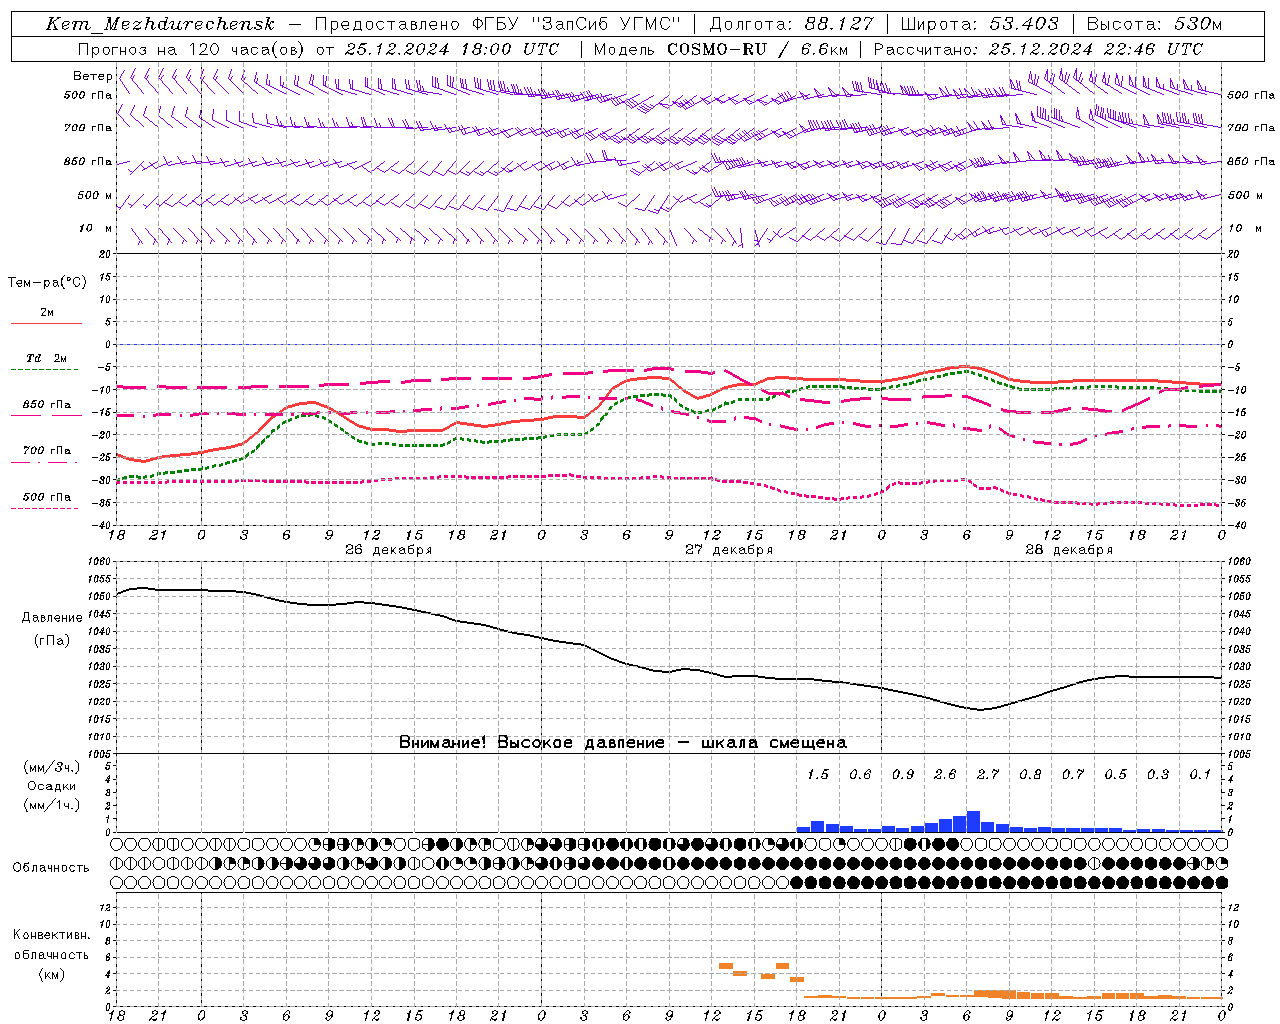This screenshot has height=1024, width=1280.
Task: Click the tallest blue precipitation bar
Action: pyautogui.click(x=973, y=821)
